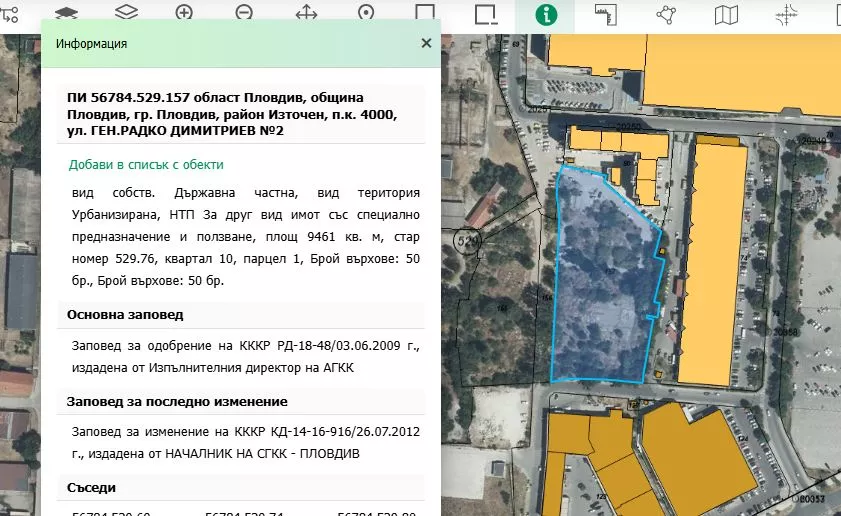Zoom in with the plus magnifier
Image resolution: width=841 pixels, height=516 pixels.
pyautogui.click(x=184, y=14)
